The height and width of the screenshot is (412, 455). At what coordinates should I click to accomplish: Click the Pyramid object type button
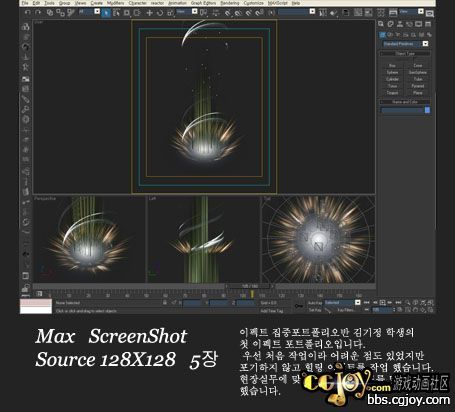418,86
